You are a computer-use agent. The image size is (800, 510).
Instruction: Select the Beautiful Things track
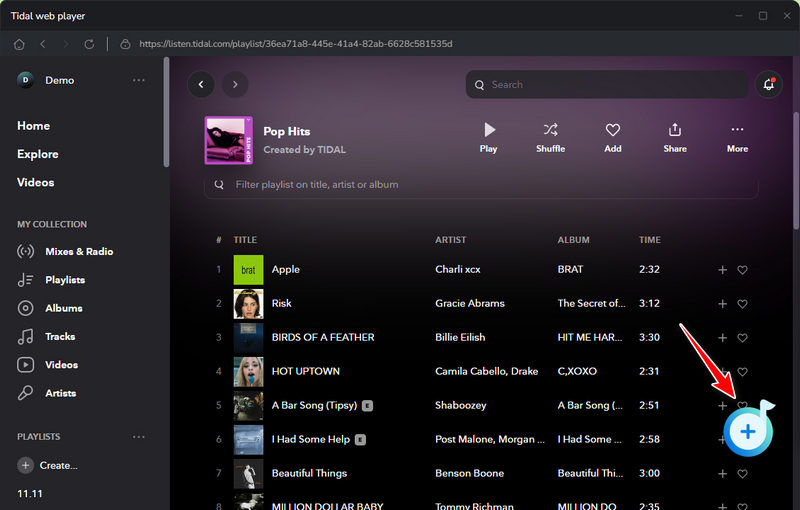tap(309, 473)
